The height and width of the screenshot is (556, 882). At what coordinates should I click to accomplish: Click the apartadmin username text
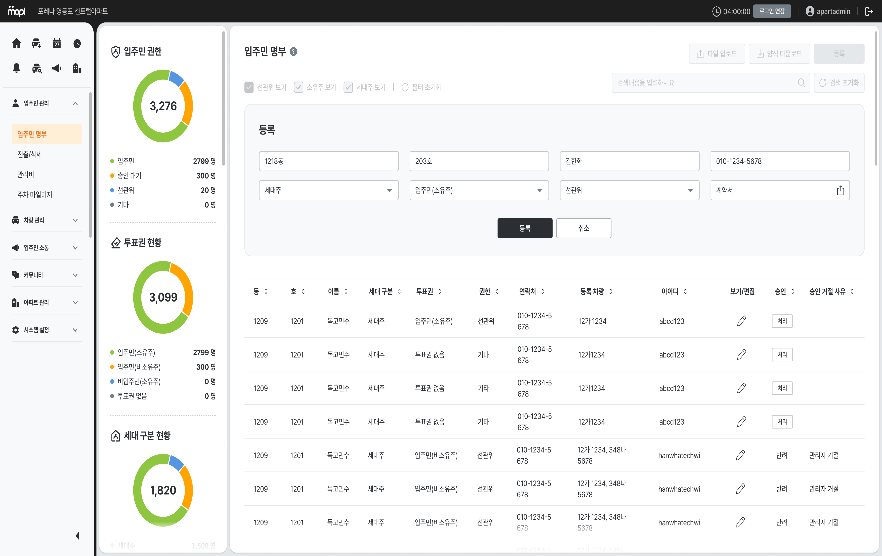click(x=833, y=11)
